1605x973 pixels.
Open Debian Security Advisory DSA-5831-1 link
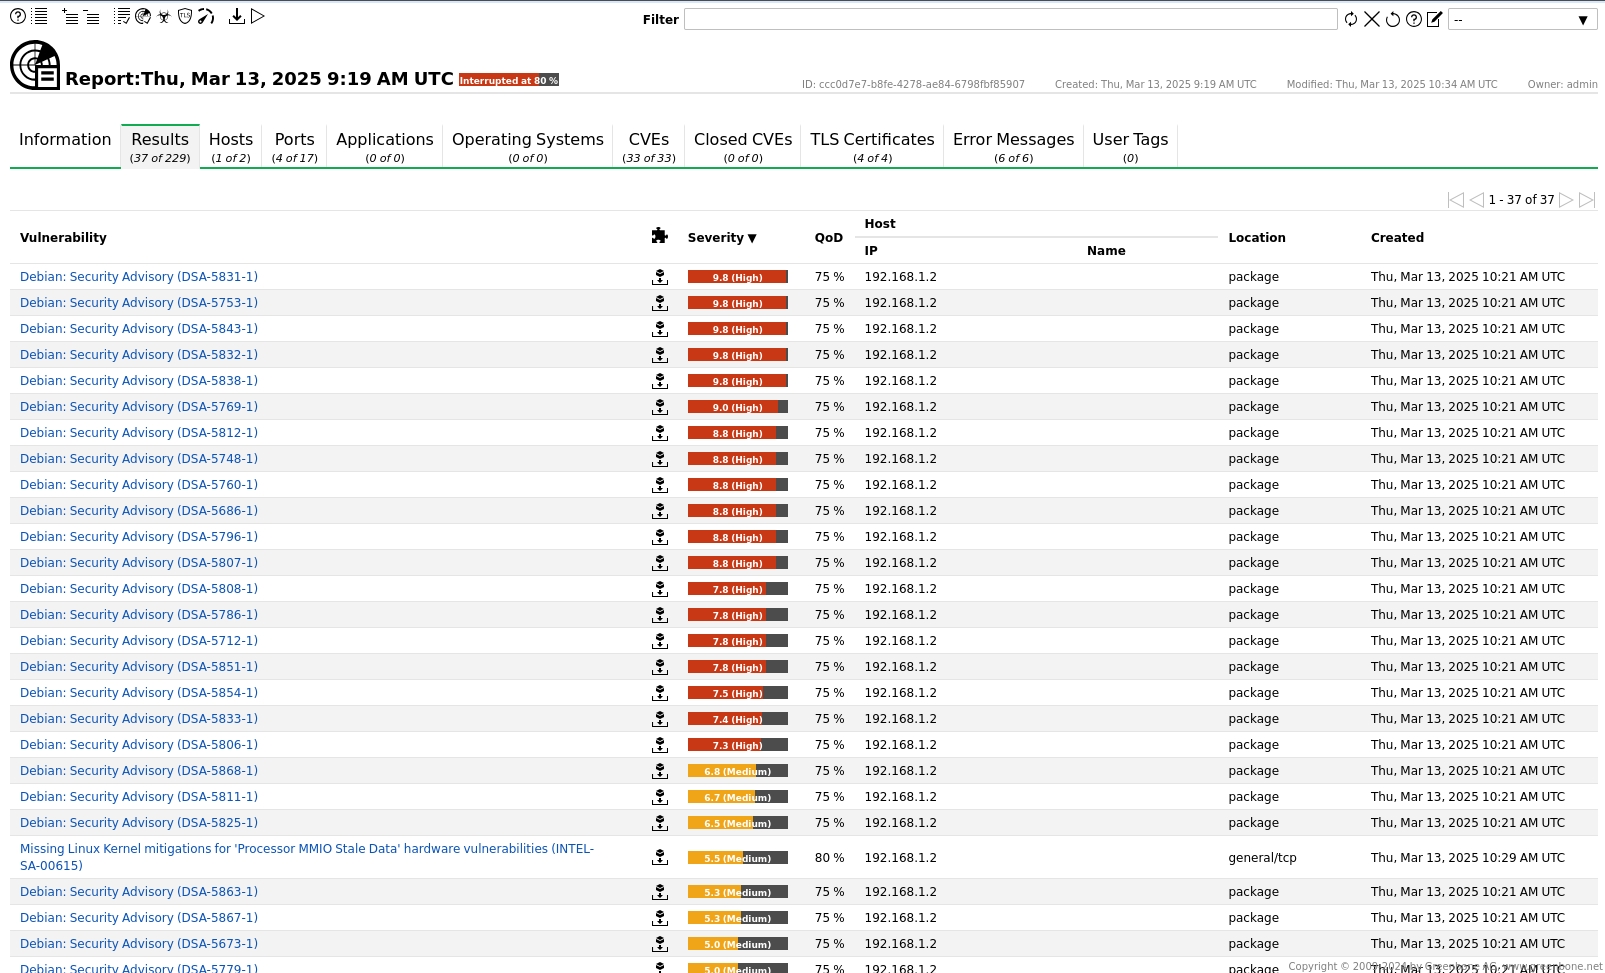pyautogui.click(x=139, y=277)
